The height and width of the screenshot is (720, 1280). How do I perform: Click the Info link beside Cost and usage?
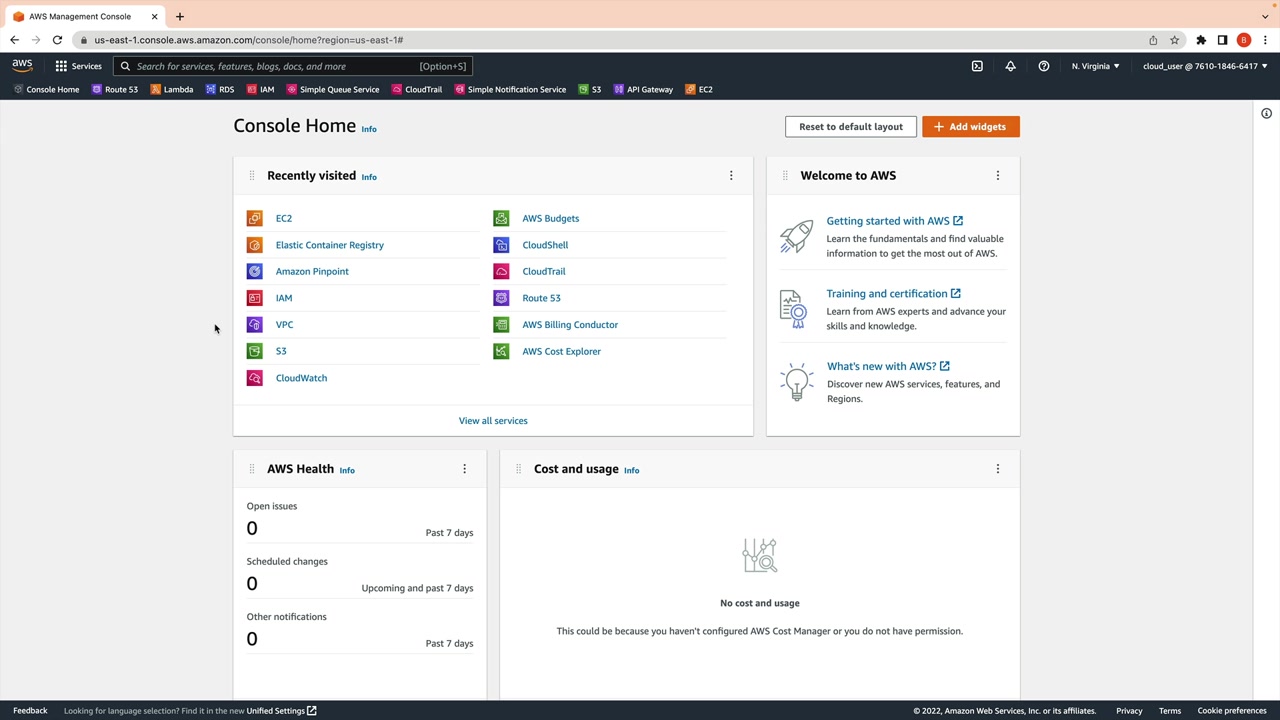[x=631, y=470]
